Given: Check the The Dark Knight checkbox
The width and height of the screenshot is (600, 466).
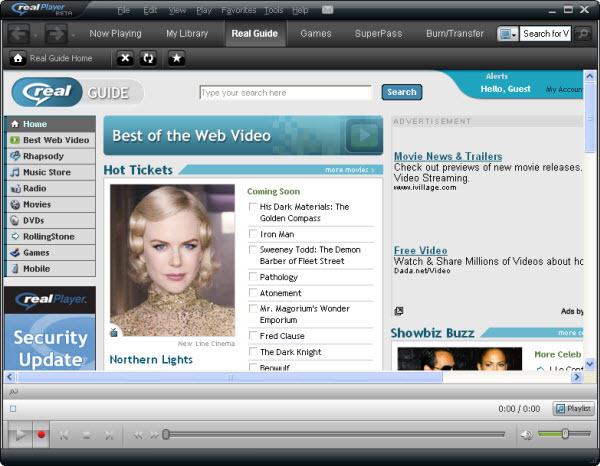Looking at the screenshot, I should tap(253, 352).
